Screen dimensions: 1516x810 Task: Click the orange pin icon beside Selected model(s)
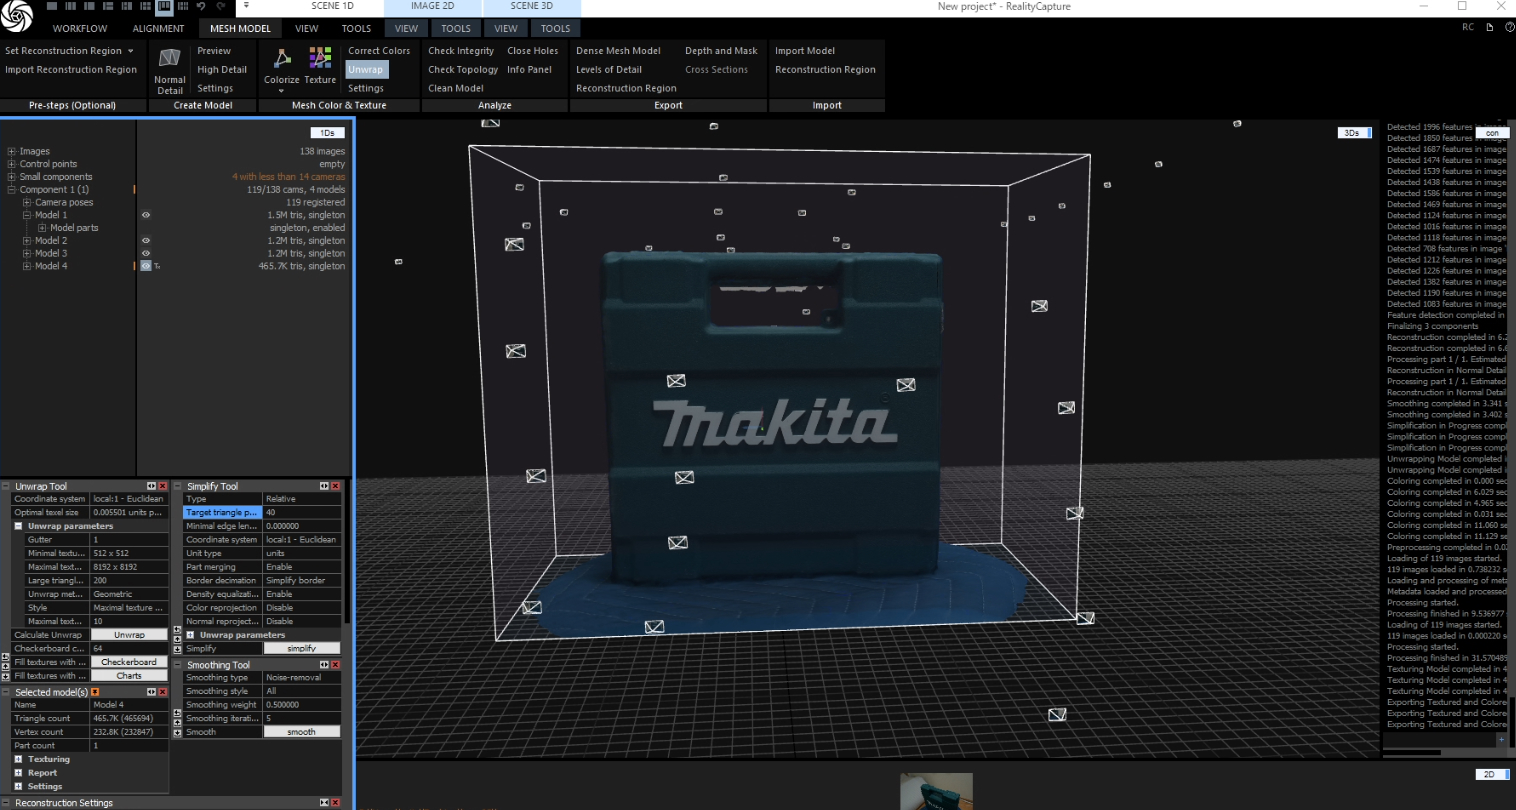pyautogui.click(x=95, y=692)
